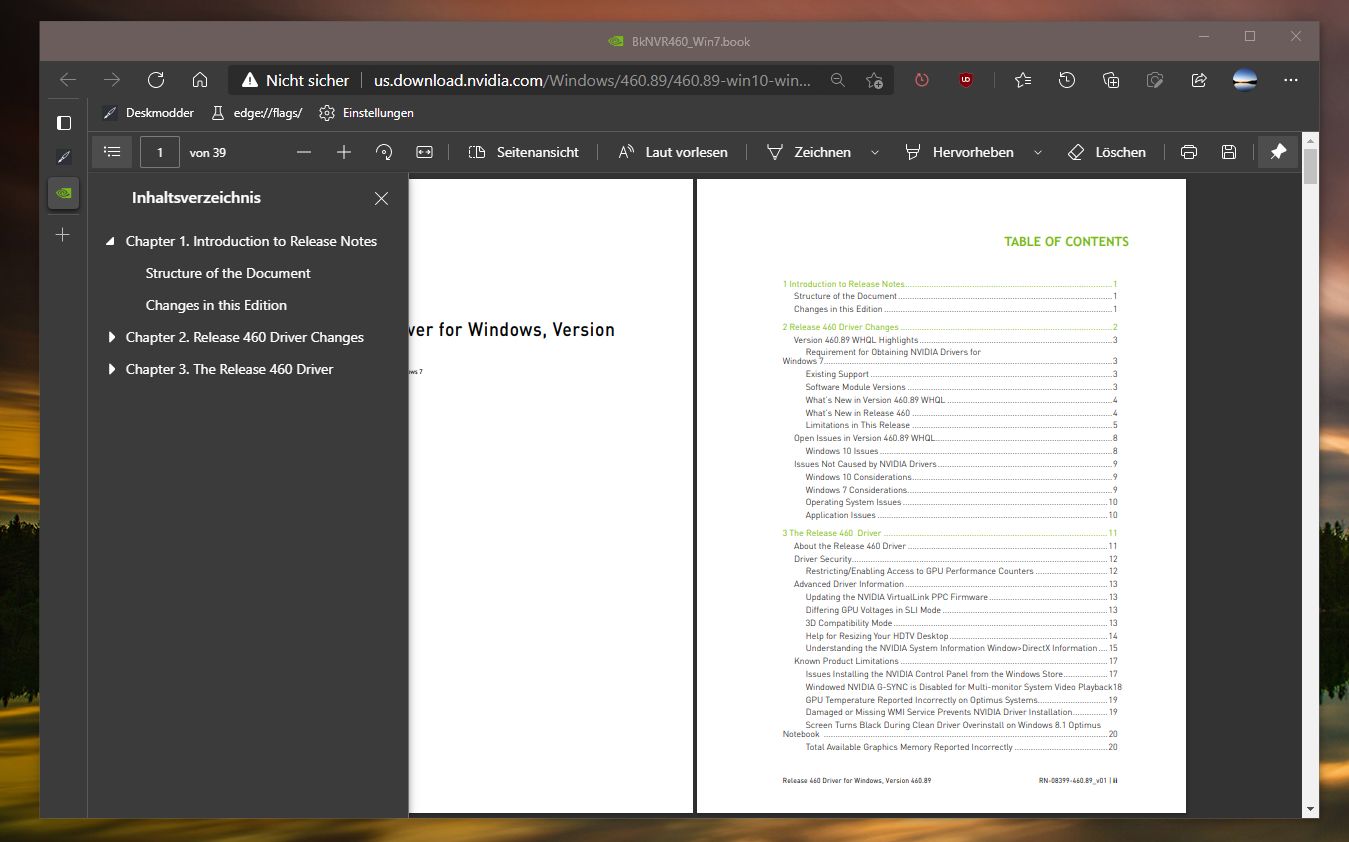Open the Zeichnen dropdown arrow
The image size is (1349, 842).
pos(875,152)
